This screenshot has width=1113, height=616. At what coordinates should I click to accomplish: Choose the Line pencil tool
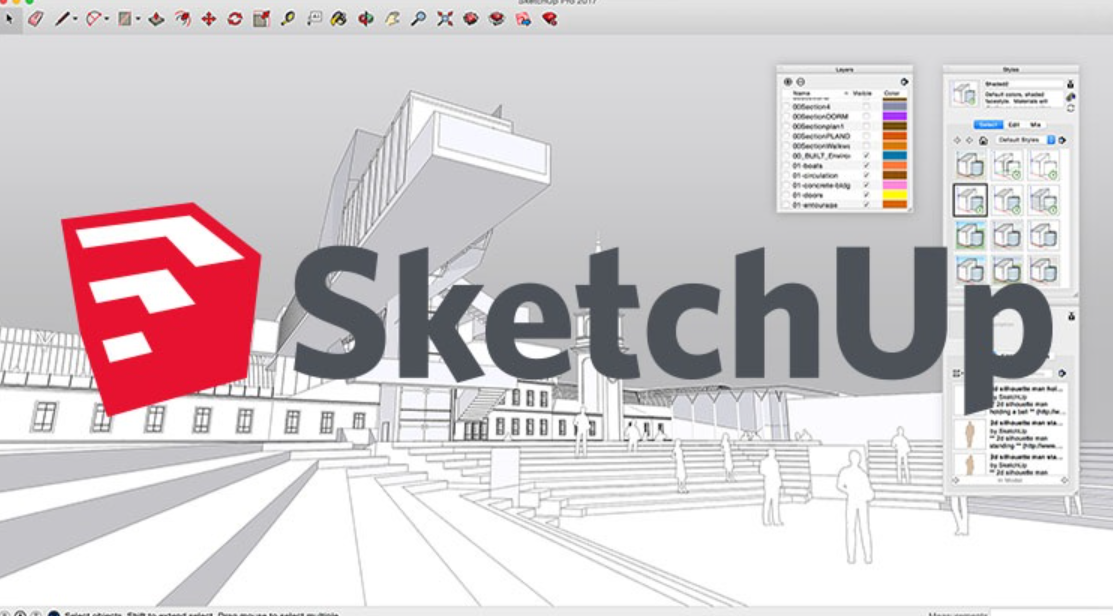(x=62, y=19)
